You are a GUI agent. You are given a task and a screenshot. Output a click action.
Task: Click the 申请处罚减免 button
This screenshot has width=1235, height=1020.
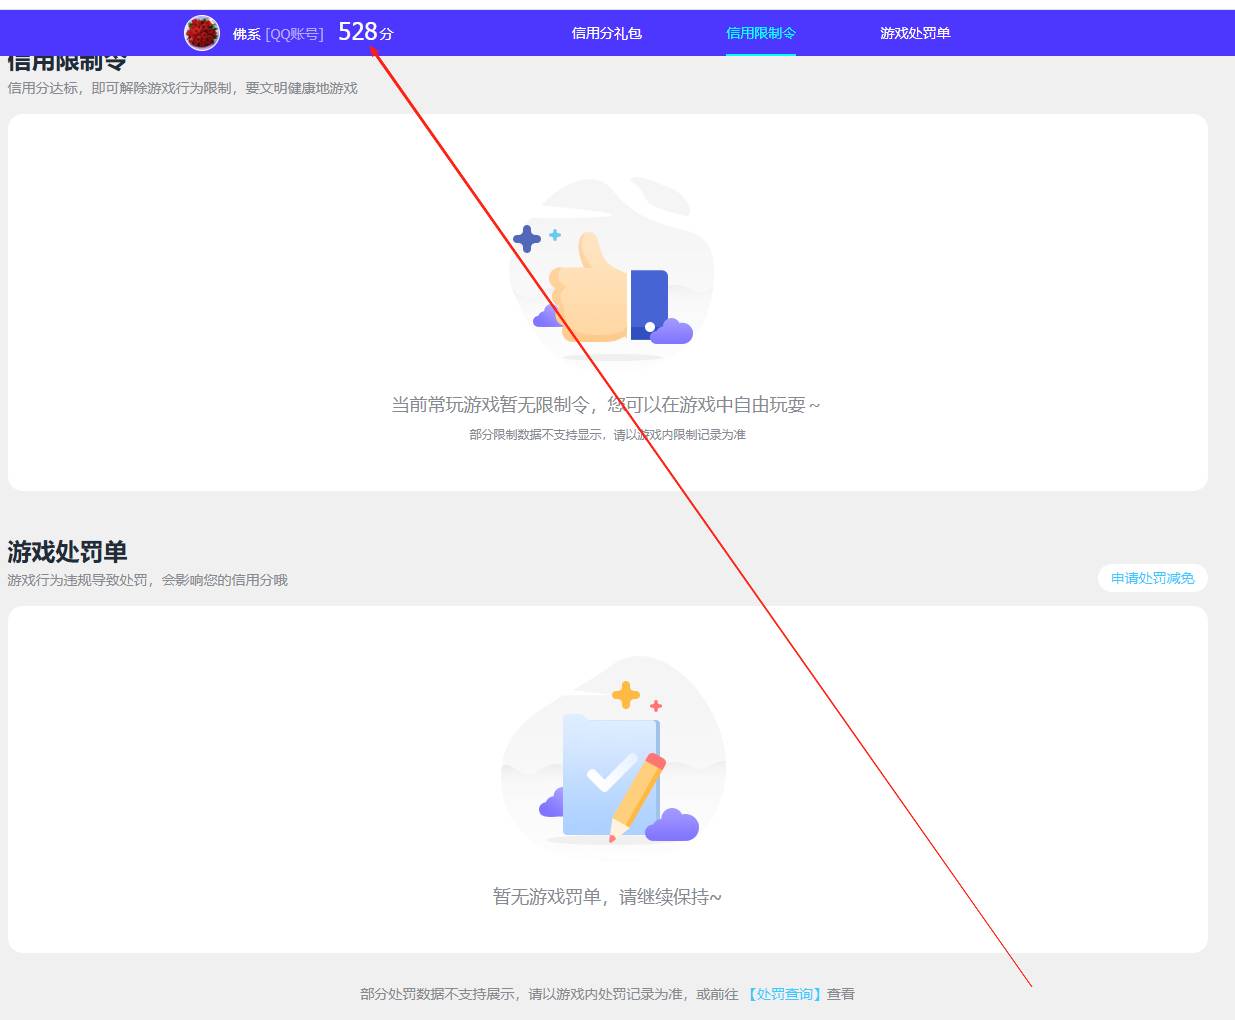coord(1151,578)
